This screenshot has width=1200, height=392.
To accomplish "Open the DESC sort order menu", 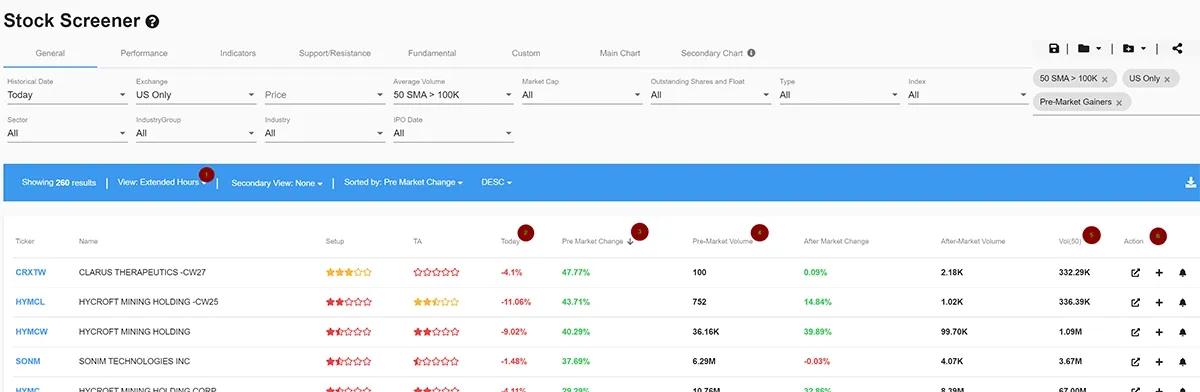I will 496,183.
